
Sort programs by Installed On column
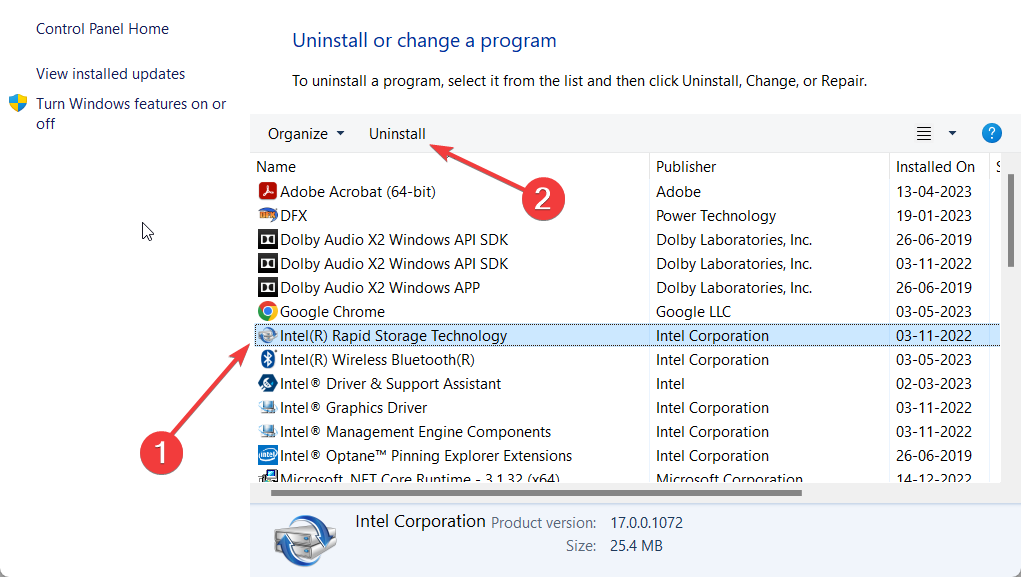pos(935,167)
